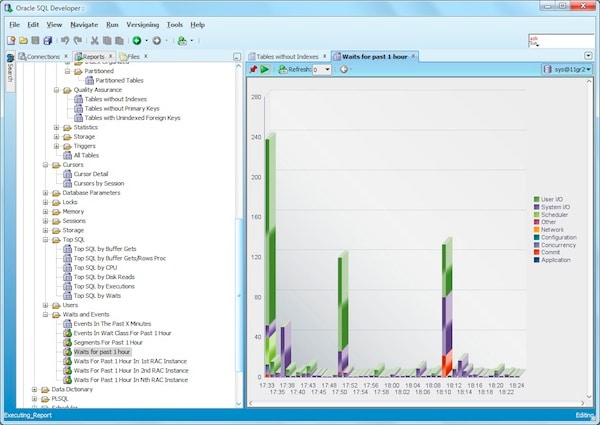Select Top SQL by CPU report
This screenshot has height=425, width=600.
[95, 268]
